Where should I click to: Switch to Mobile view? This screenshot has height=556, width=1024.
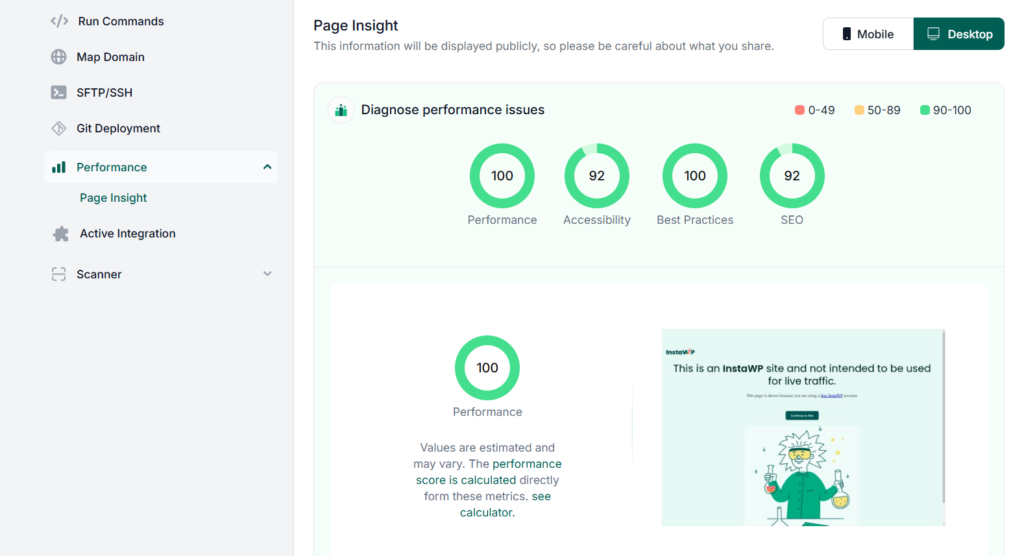pos(868,34)
